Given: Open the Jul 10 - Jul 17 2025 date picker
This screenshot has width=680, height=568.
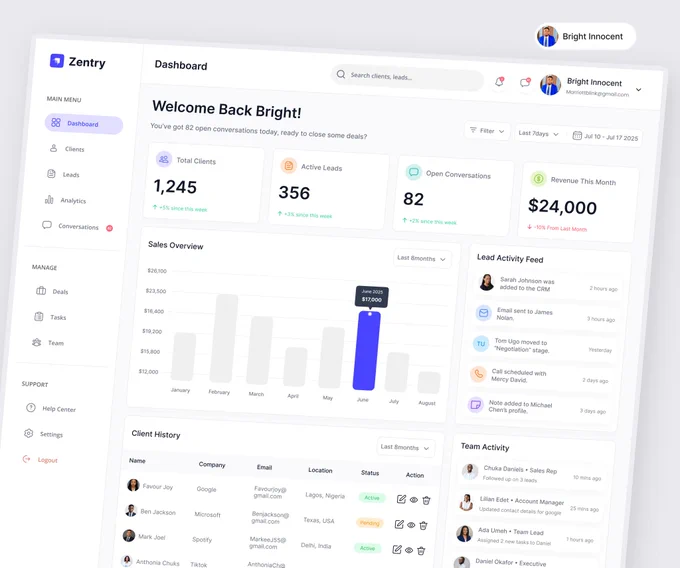Looking at the screenshot, I should (x=606, y=137).
